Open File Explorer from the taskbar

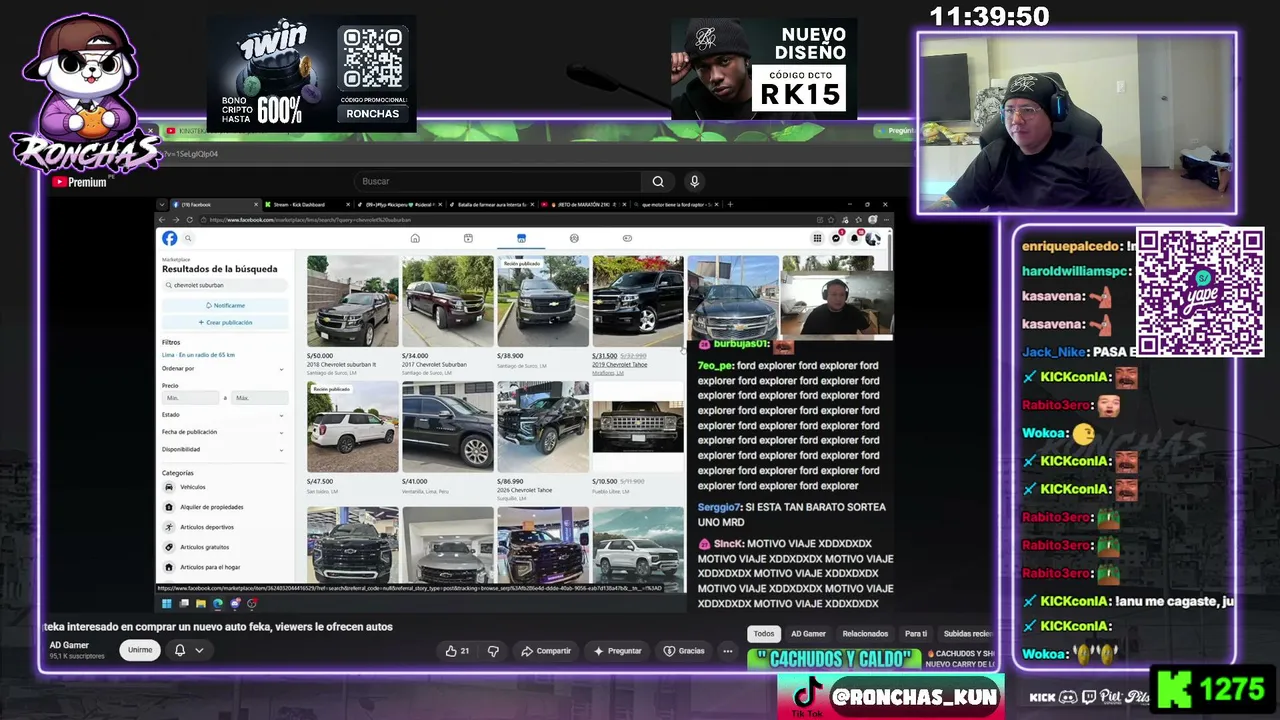click(x=200, y=603)
